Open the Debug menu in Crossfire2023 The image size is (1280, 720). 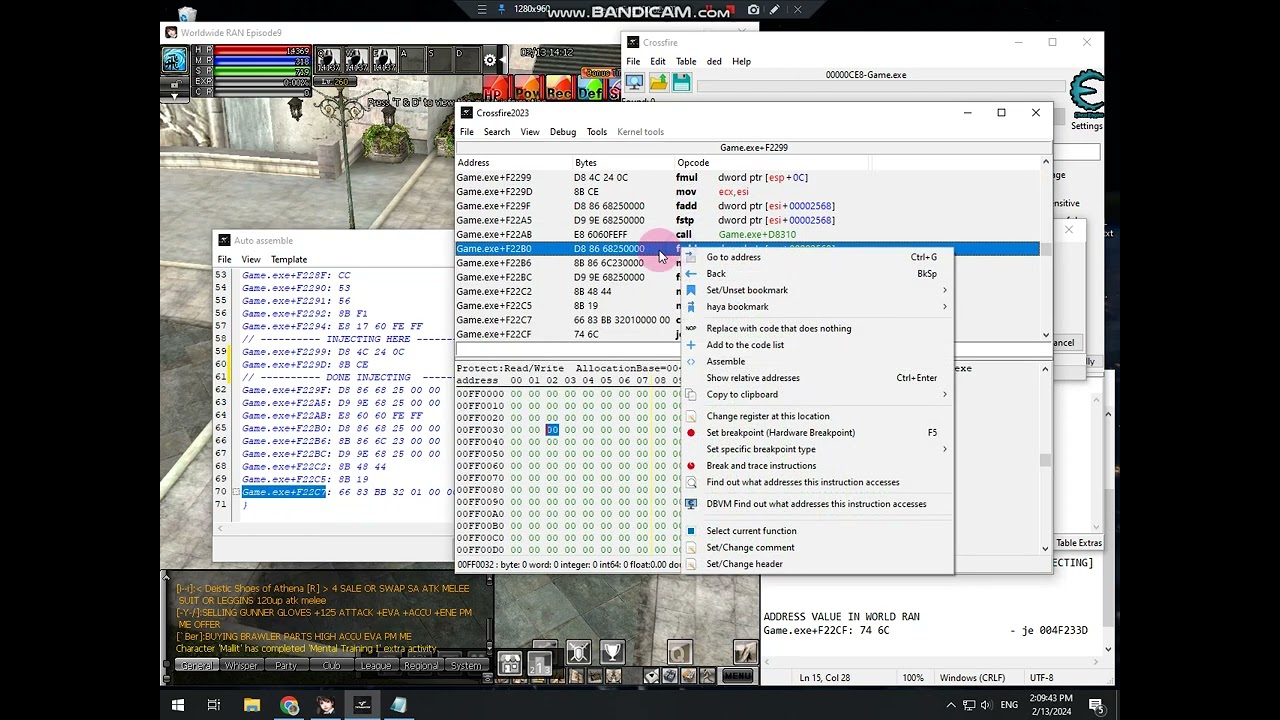(x=562, y=132)
